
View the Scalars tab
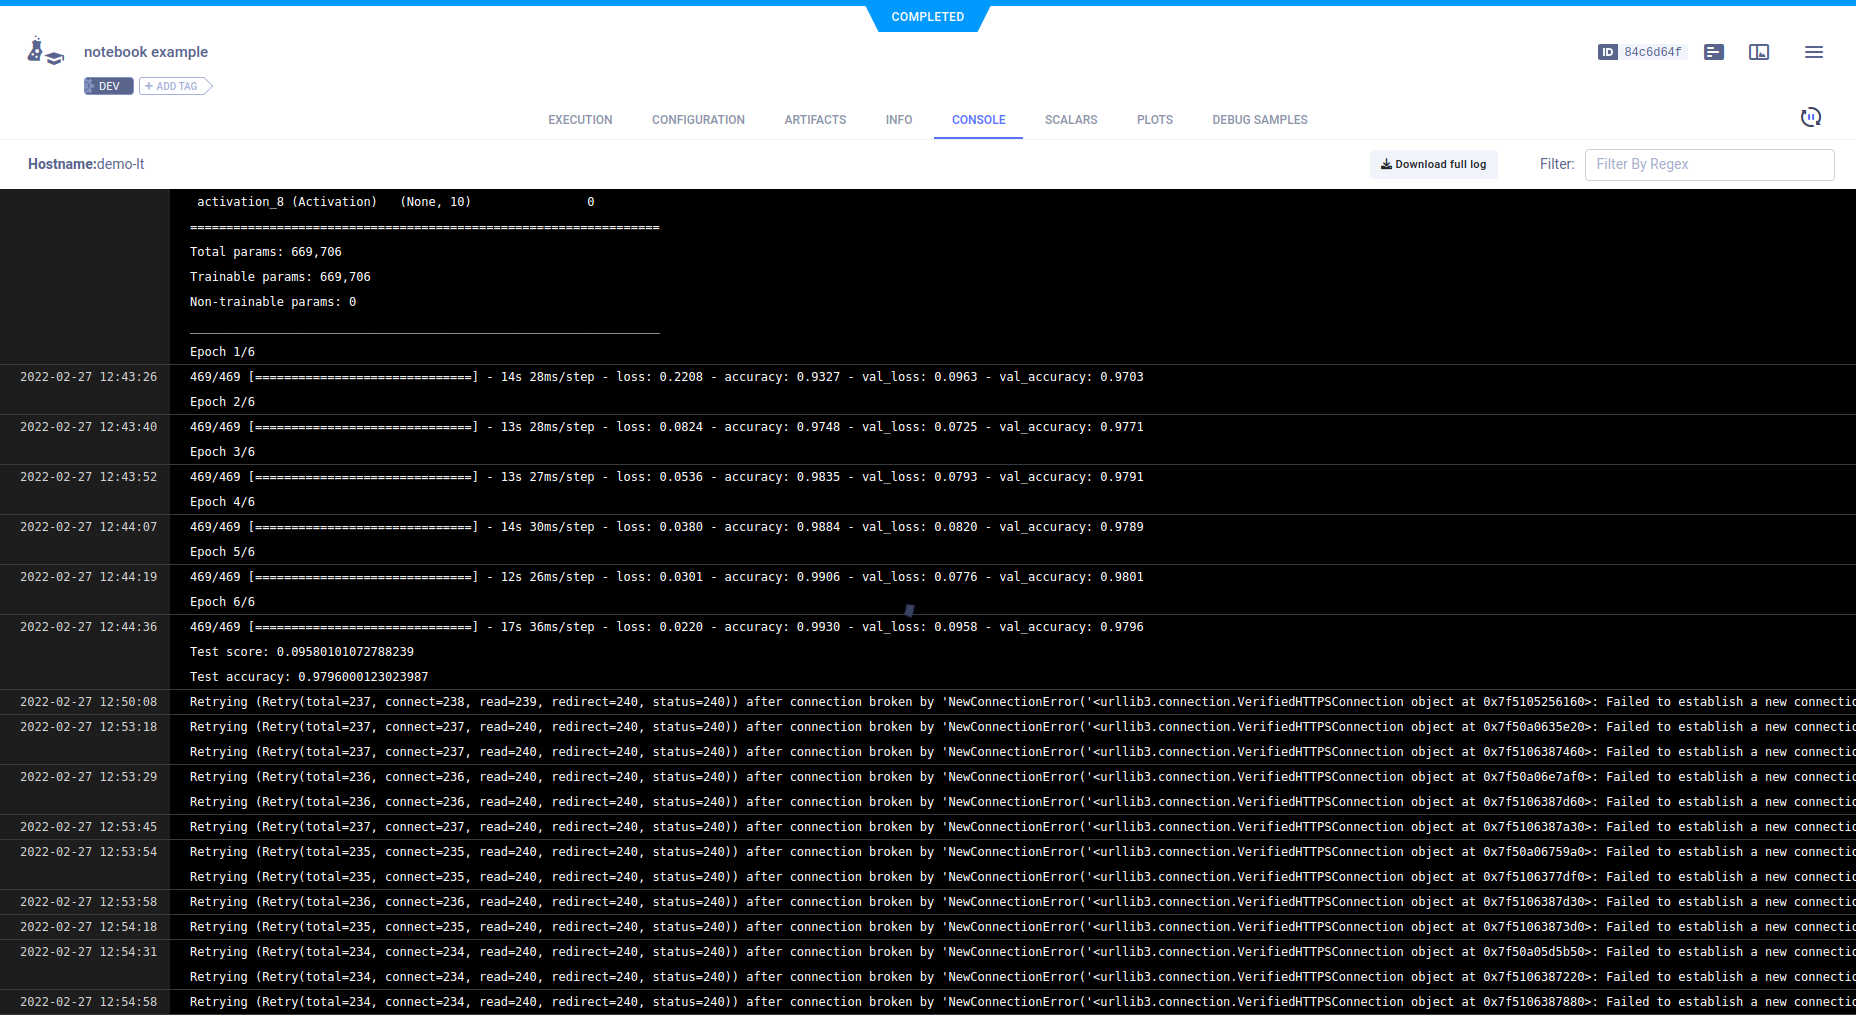tap(1070, 120)
